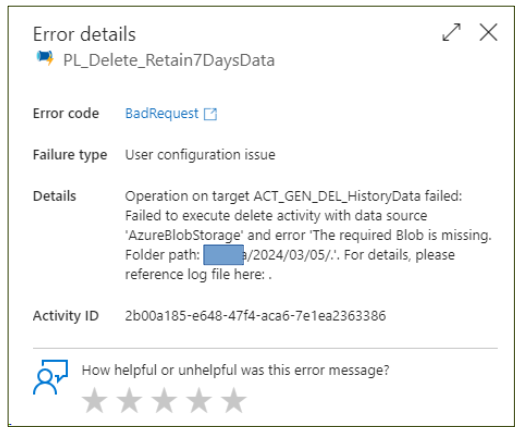Expand the error details panel
522x435 pixels.
(451, 32)
